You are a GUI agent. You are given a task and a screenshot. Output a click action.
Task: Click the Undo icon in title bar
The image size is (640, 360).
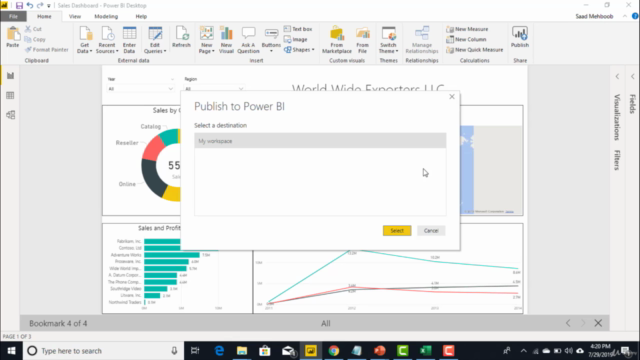pos(30,5)
